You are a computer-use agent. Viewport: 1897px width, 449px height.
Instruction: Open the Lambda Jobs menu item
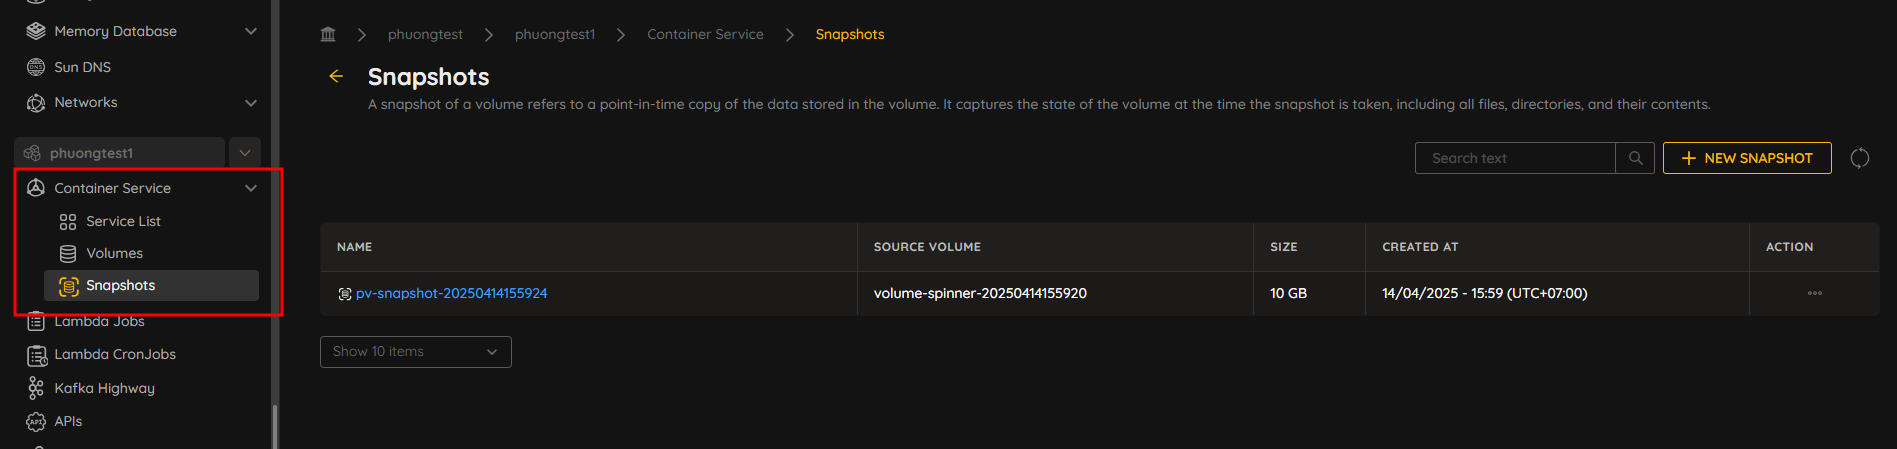point(99,321)
